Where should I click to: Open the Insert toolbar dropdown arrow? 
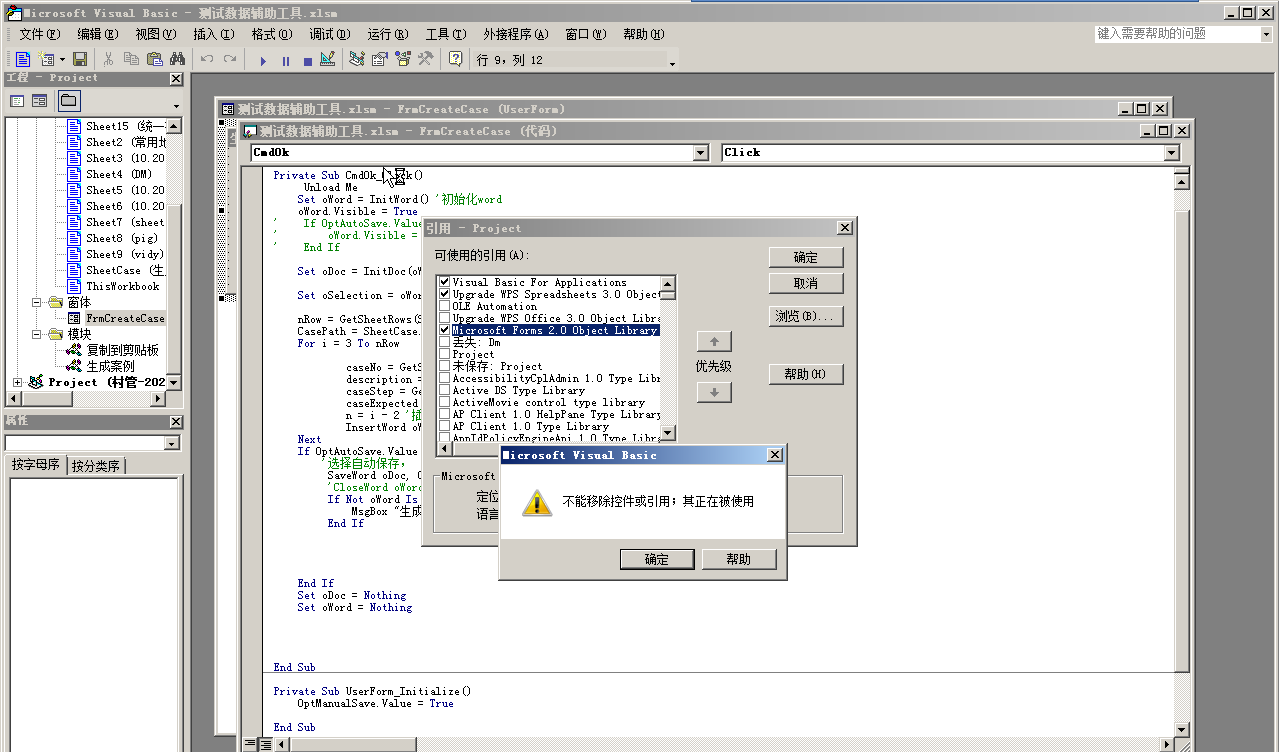click(x=62, y=58)
